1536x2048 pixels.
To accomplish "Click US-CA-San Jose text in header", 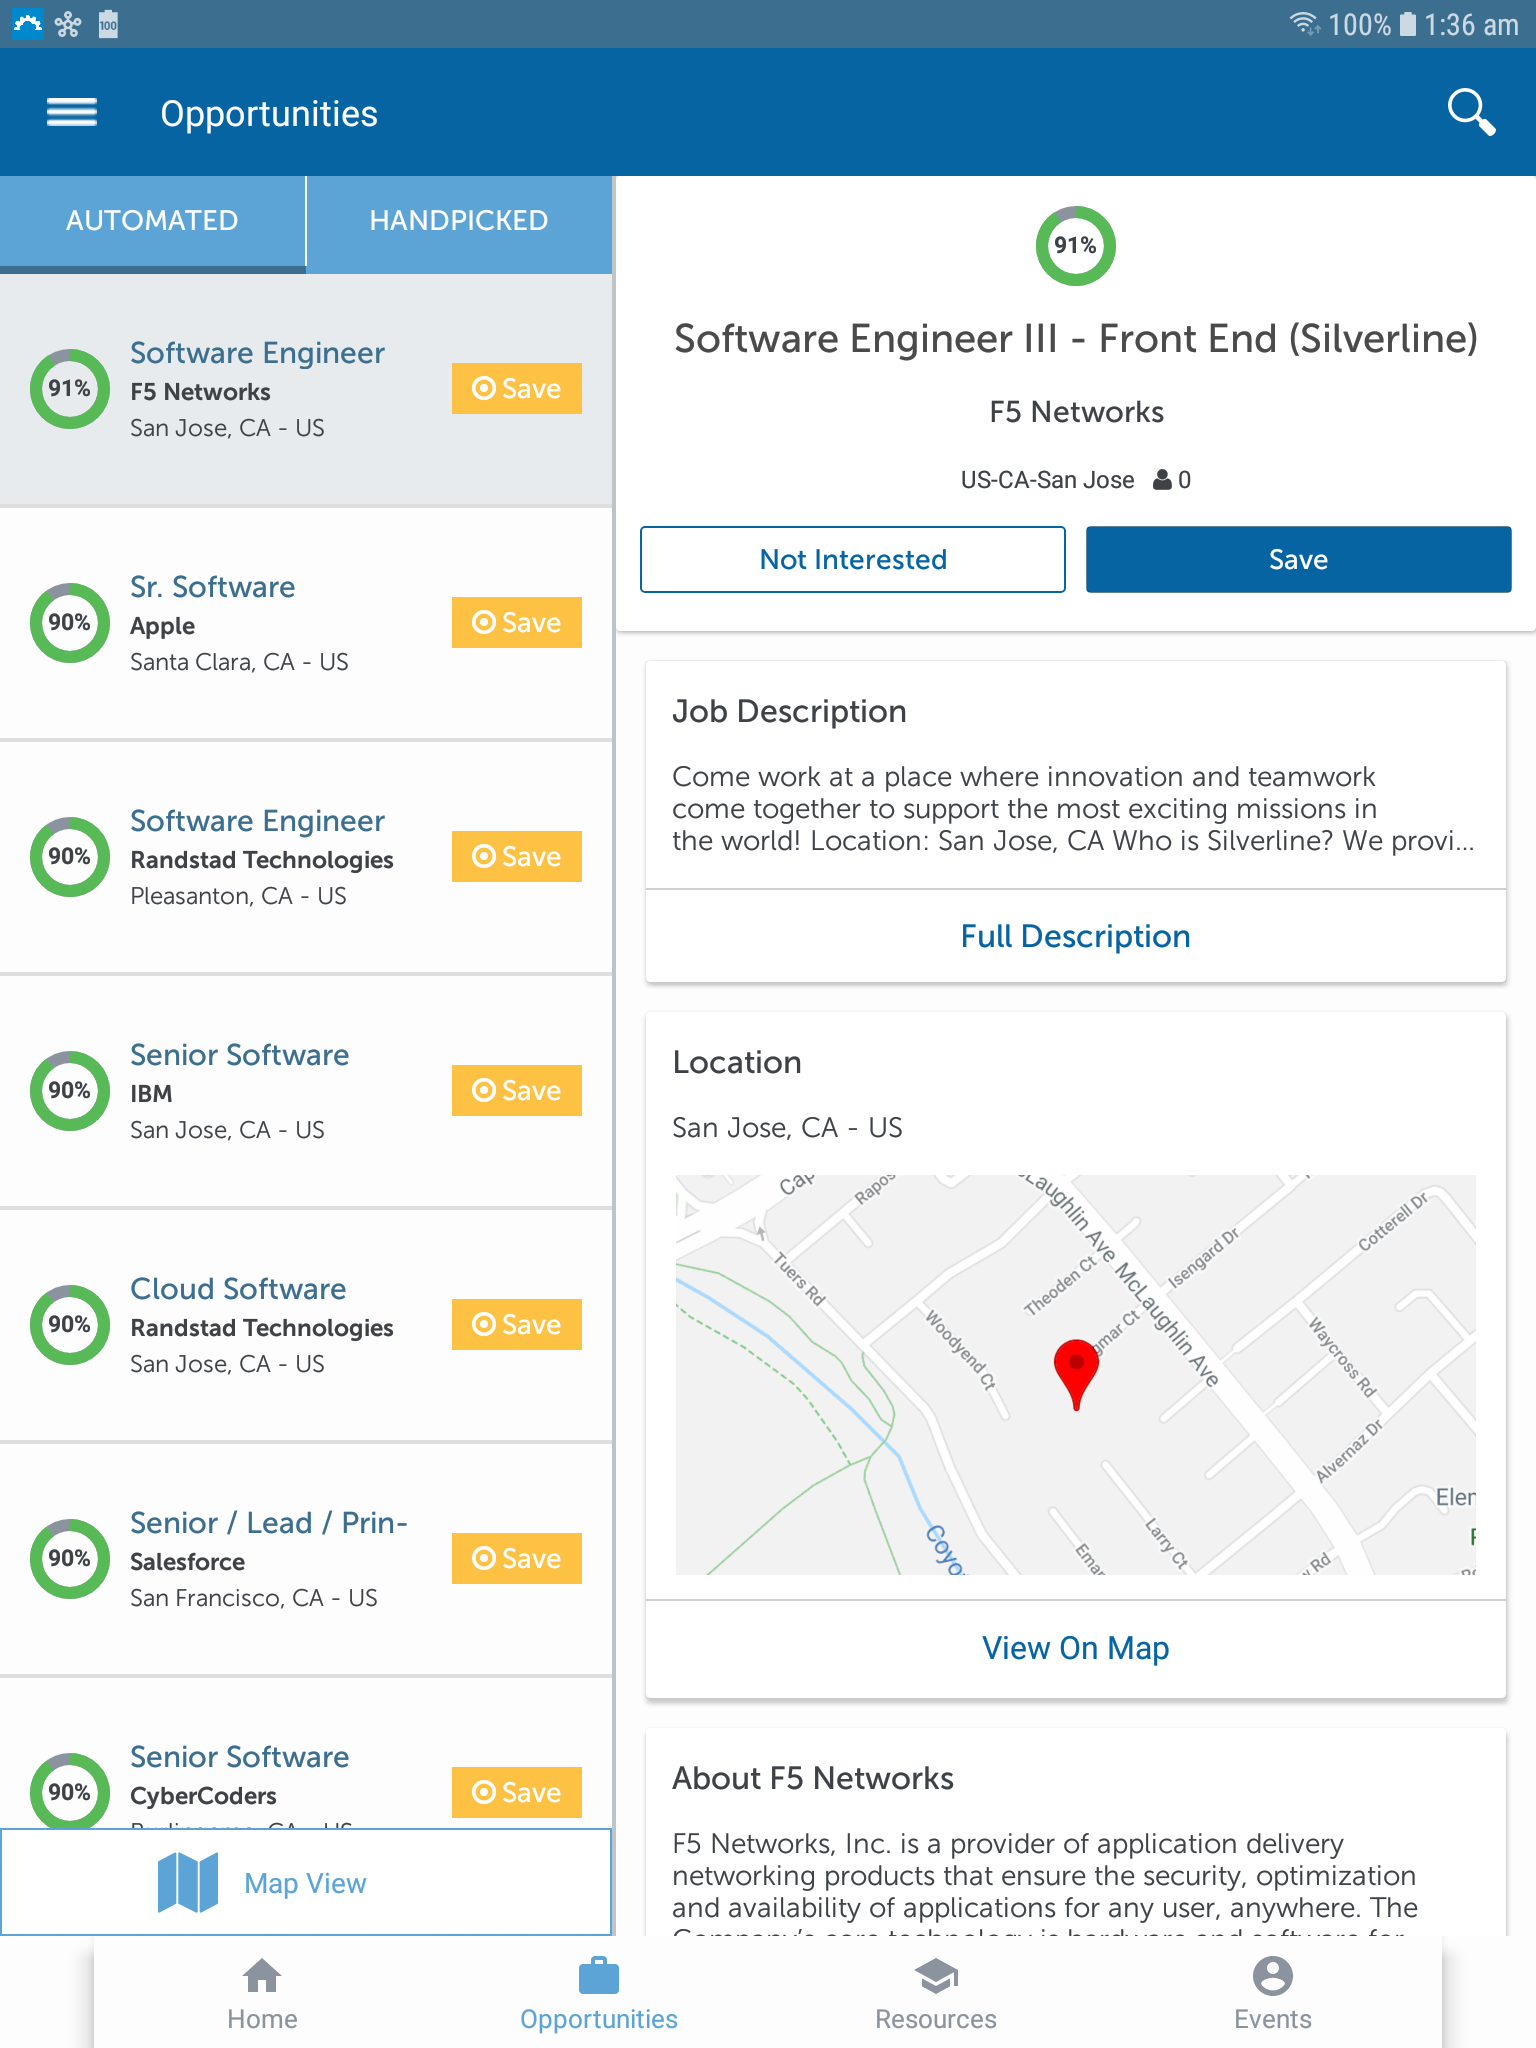I will (x=1047, y=480).
